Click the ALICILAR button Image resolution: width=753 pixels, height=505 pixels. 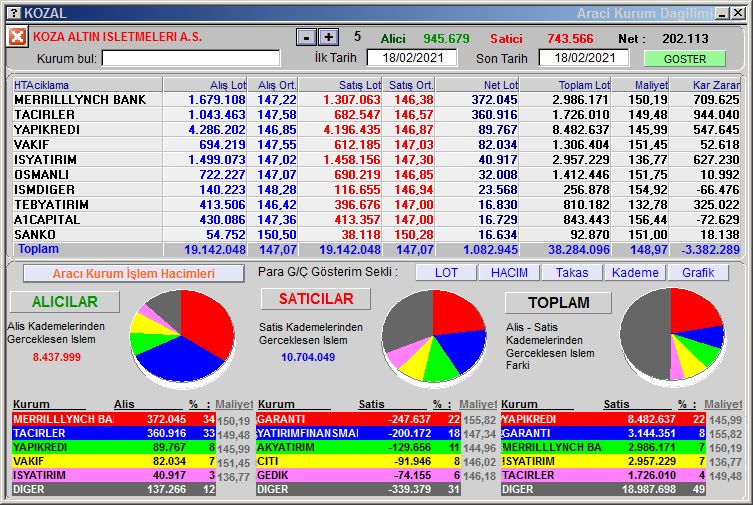(x=65, y=302)
